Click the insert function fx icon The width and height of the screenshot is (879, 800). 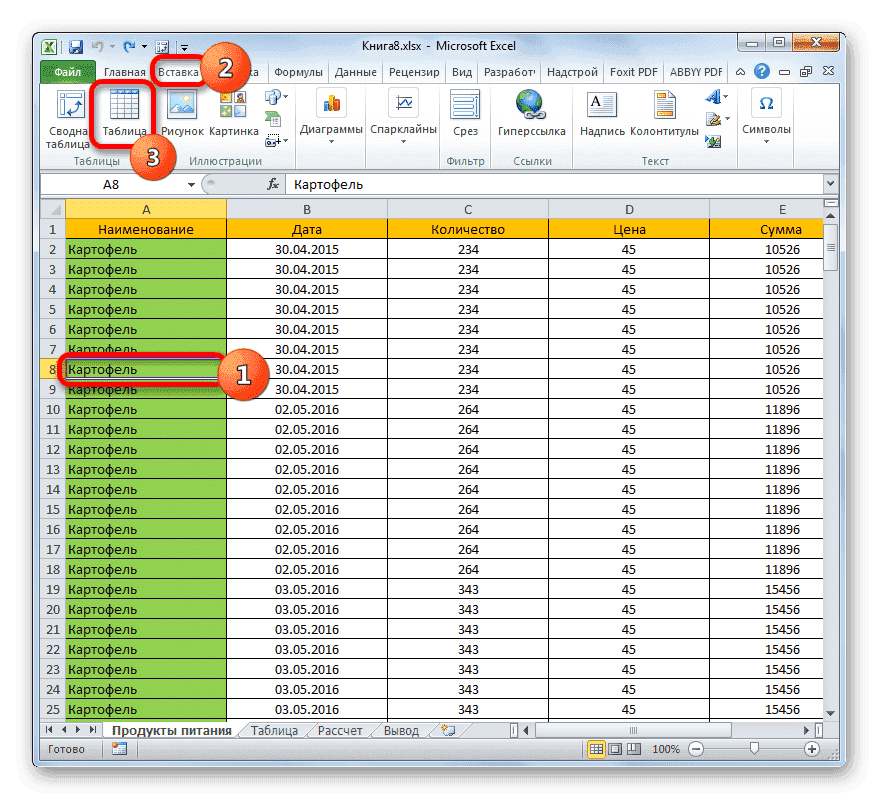coord(272,185)
